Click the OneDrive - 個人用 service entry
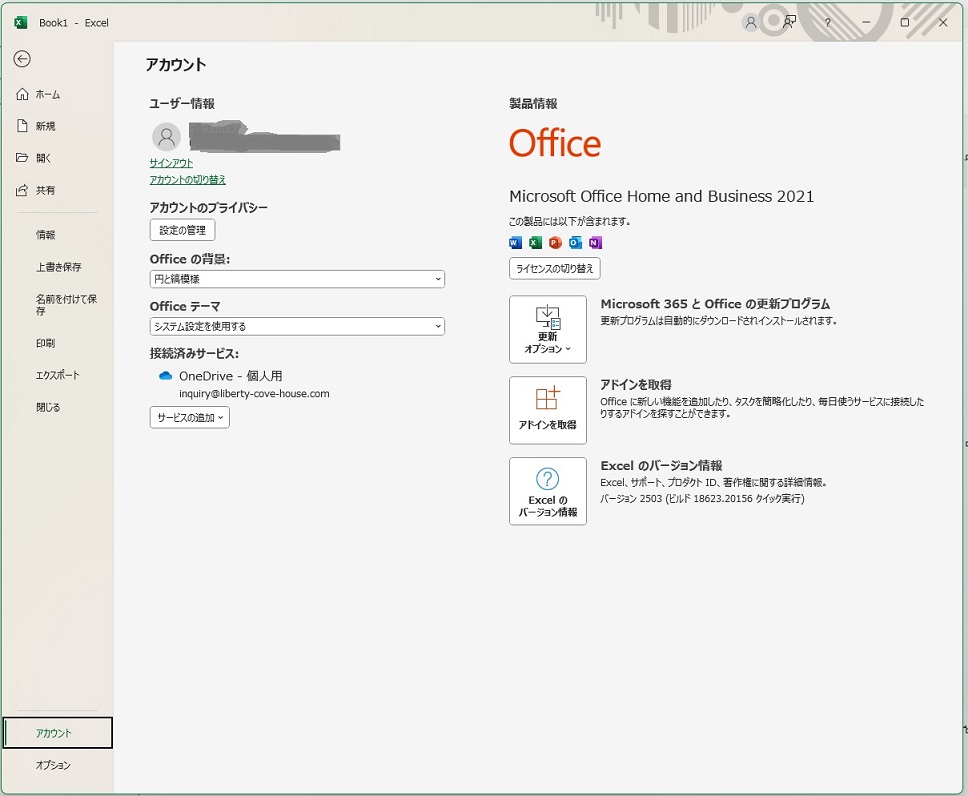The height and width of the screenshot is (796, 968). (230, 375)
